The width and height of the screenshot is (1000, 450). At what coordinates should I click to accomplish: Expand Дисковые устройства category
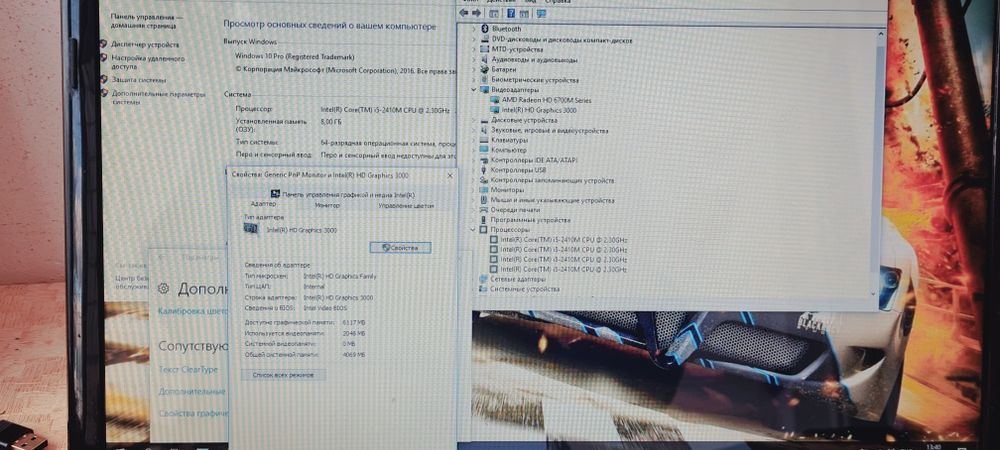pos(474,120)
